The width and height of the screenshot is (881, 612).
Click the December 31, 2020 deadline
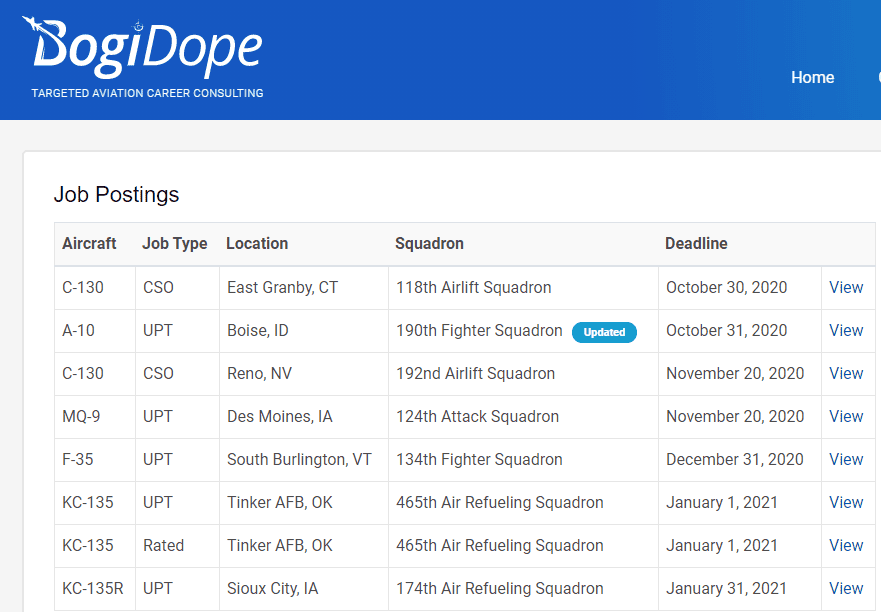[735, 459]
